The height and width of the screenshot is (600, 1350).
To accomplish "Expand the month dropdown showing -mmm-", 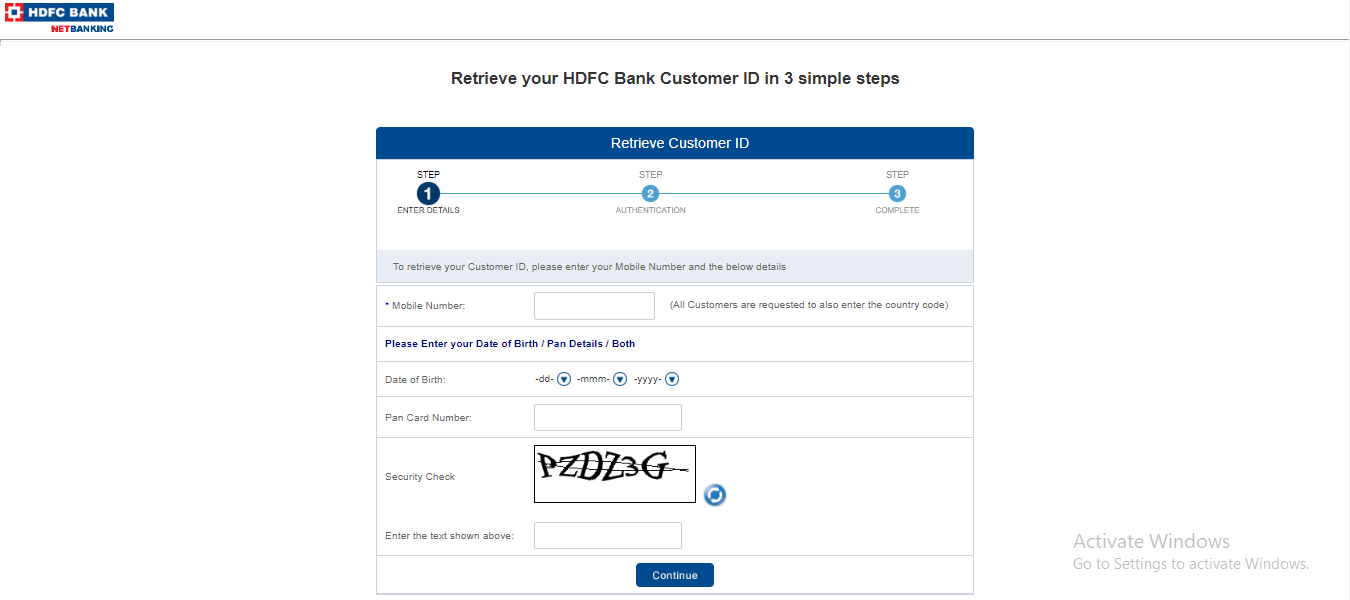I will [619, 379].
